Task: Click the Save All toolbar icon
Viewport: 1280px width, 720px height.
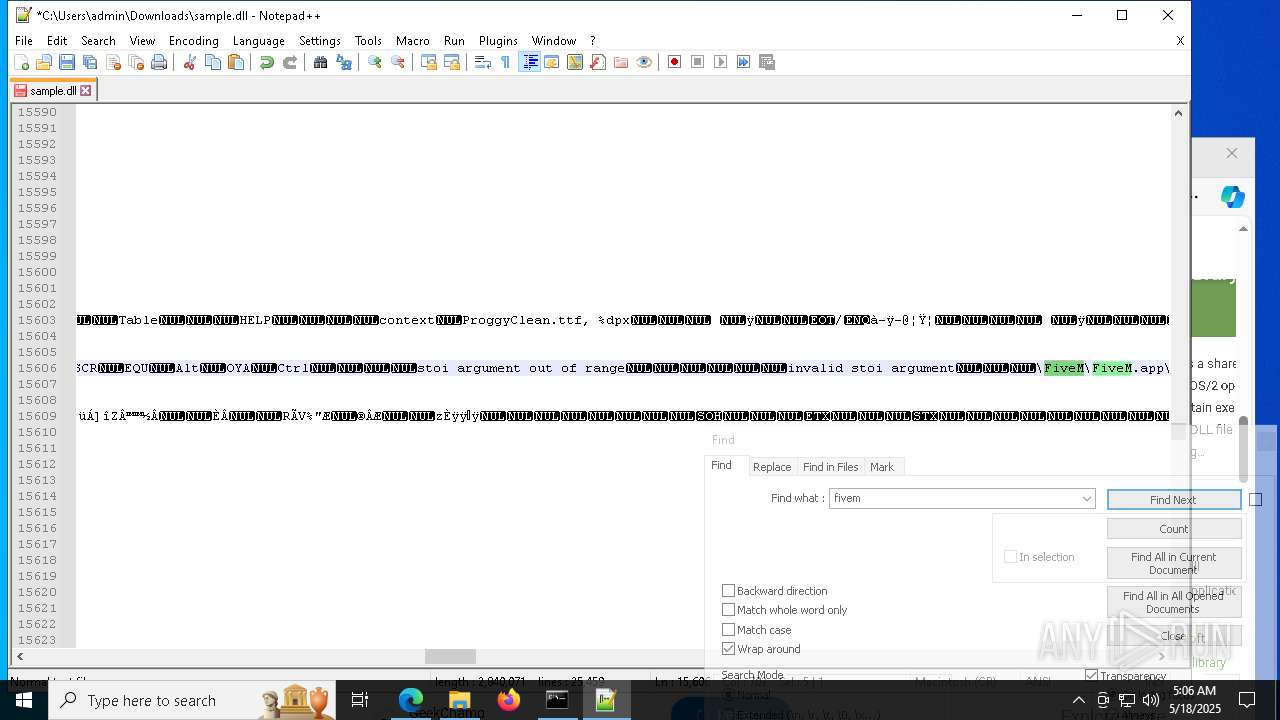Action: click(x=90, y=62)
